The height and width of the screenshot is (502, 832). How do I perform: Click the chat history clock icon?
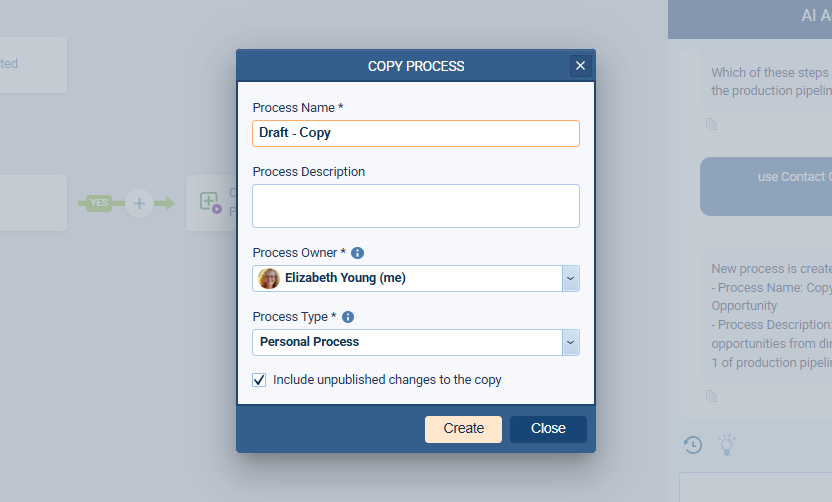693,445
